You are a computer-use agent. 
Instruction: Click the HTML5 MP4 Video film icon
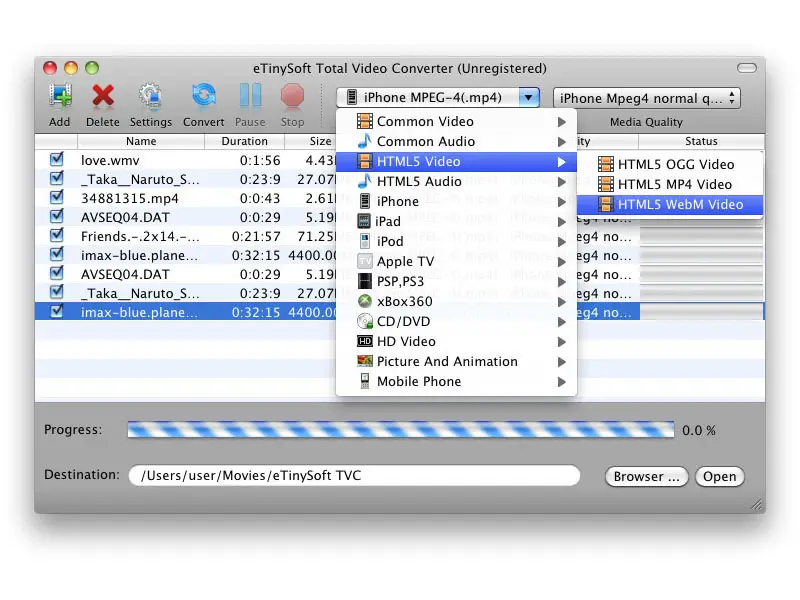coord(606,184)
